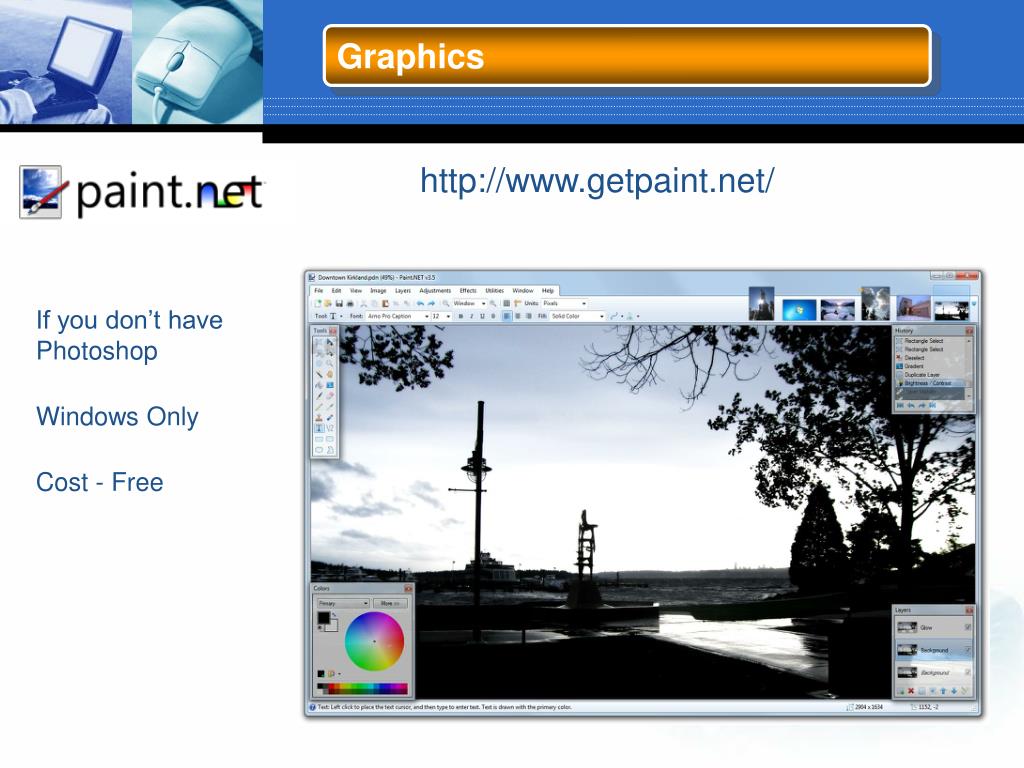Toggle Strikethrough text formatting
Screen dimensions: 1024x768
[x=493, y=316]
